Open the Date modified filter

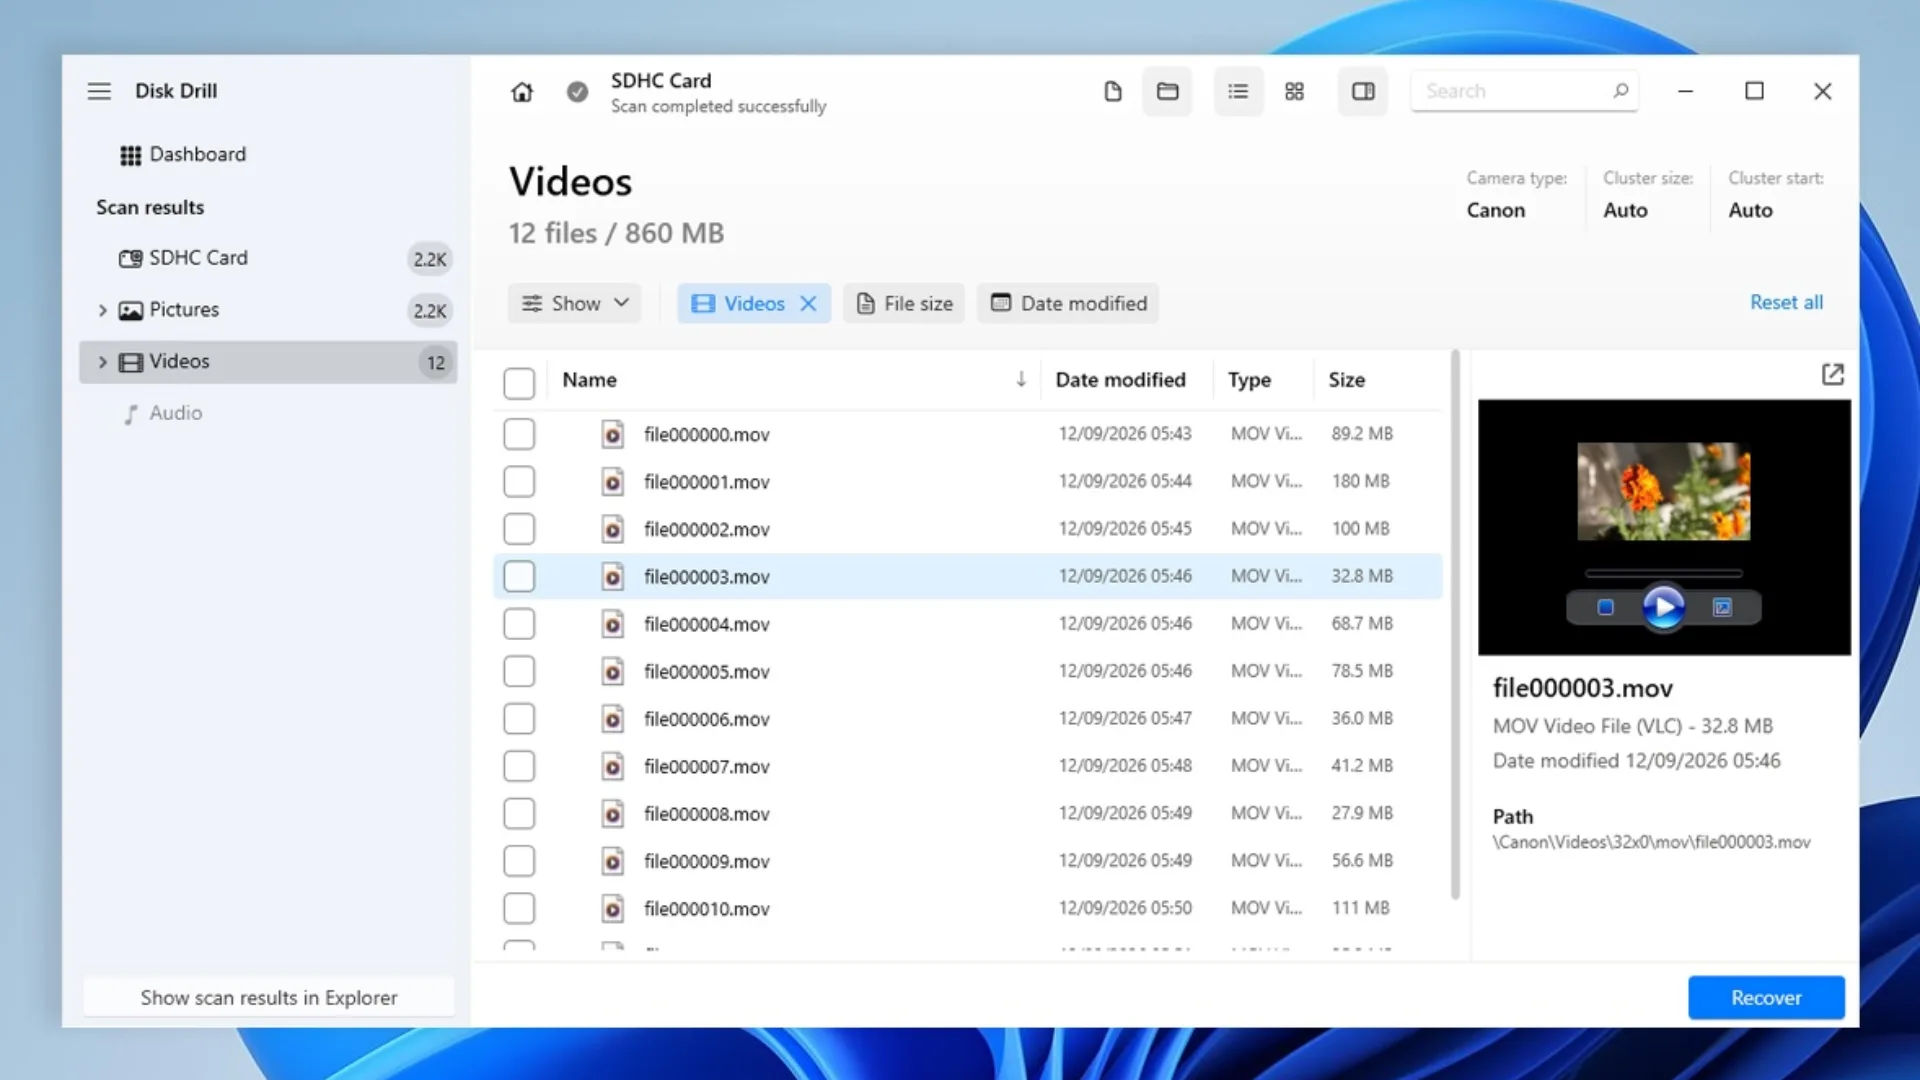1068,303
